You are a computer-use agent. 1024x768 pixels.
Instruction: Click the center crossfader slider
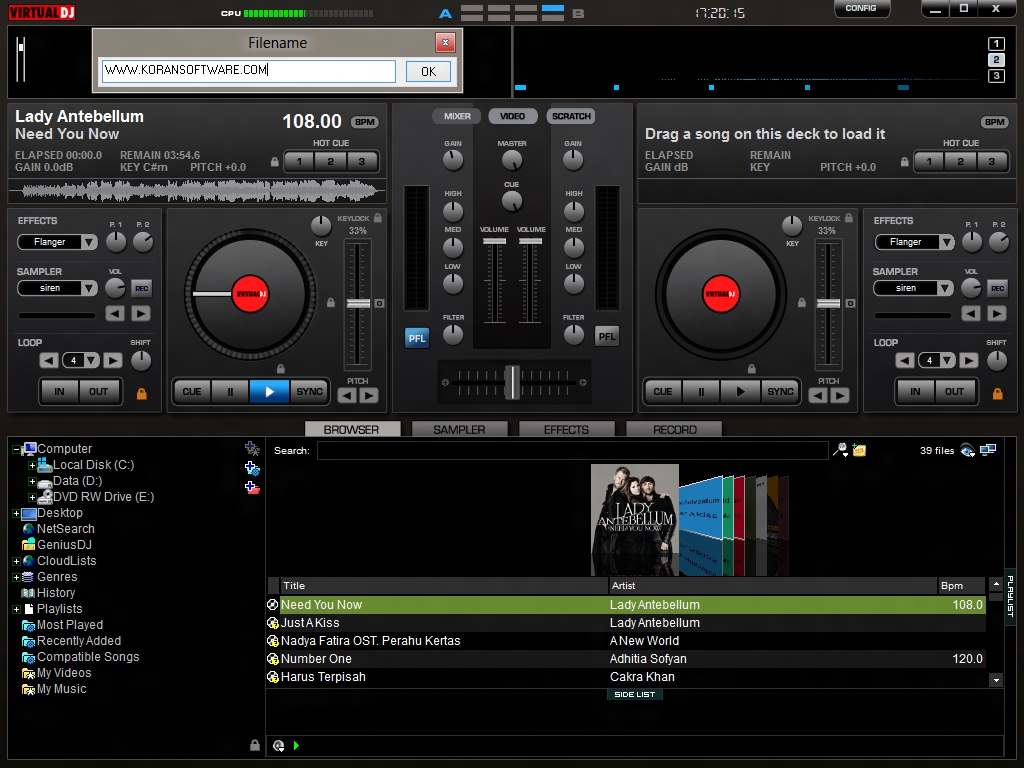(511, 381)
